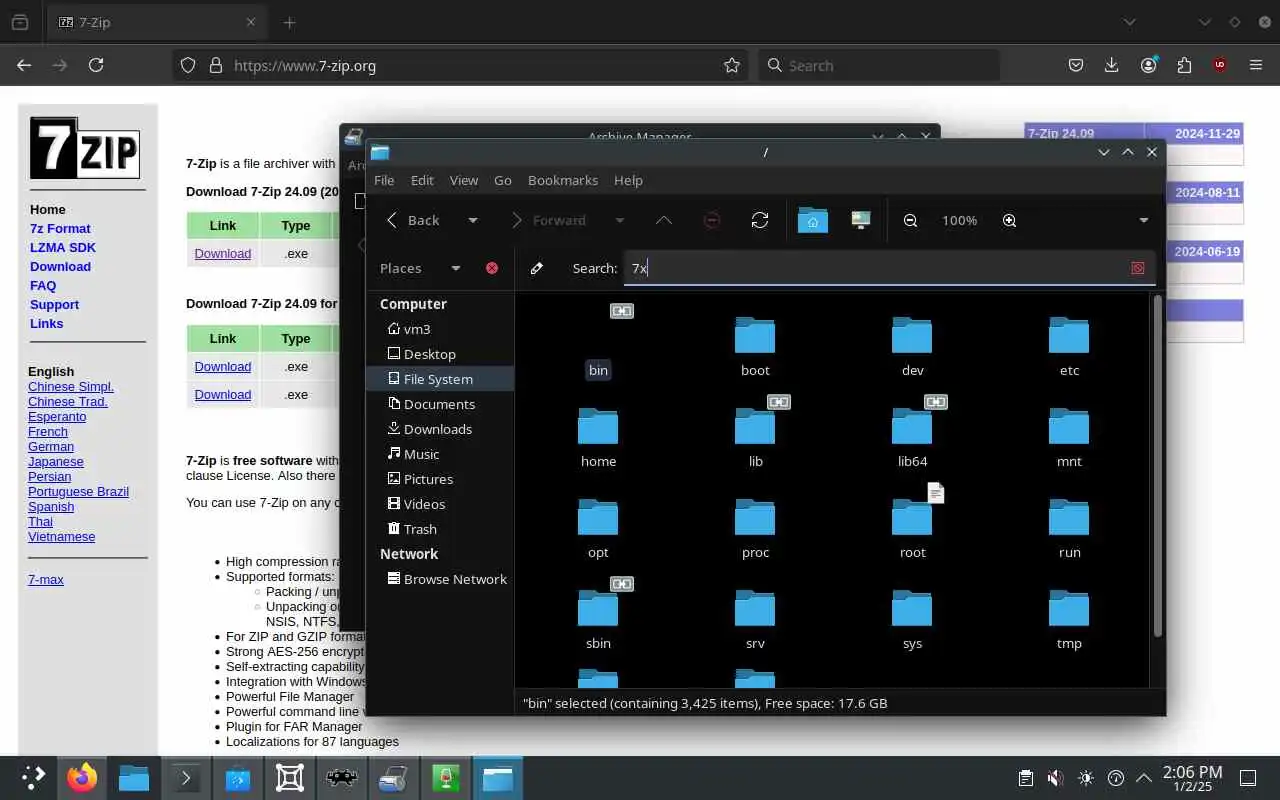Image resolution: width=1280 pixels, height=800 pixels.
Task: Select the sys folder
Action: pyautogui.click(x=912, y=620)
